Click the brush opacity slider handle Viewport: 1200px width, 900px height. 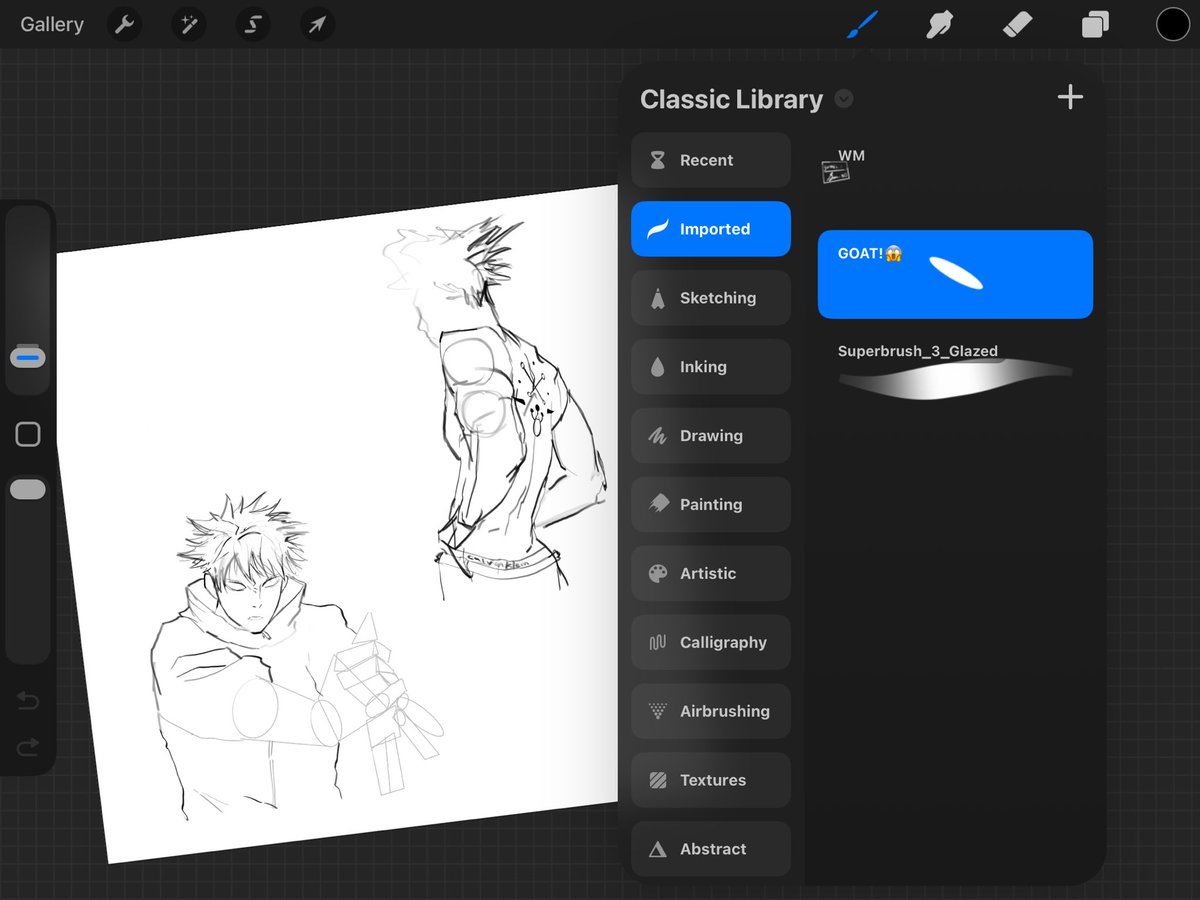[x=28, y=489]
